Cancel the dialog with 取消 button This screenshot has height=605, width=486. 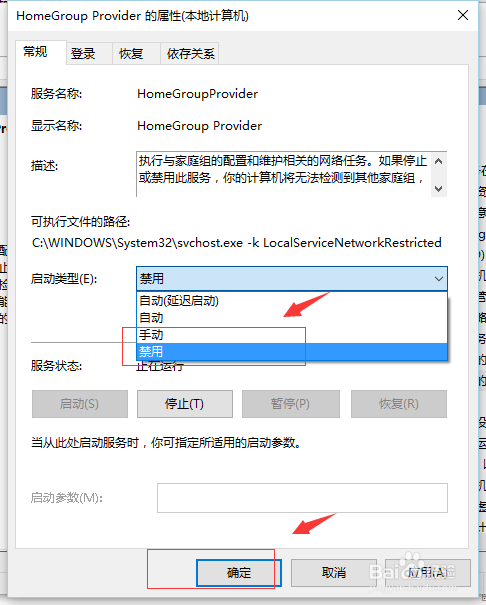click(x=334, y=573)
